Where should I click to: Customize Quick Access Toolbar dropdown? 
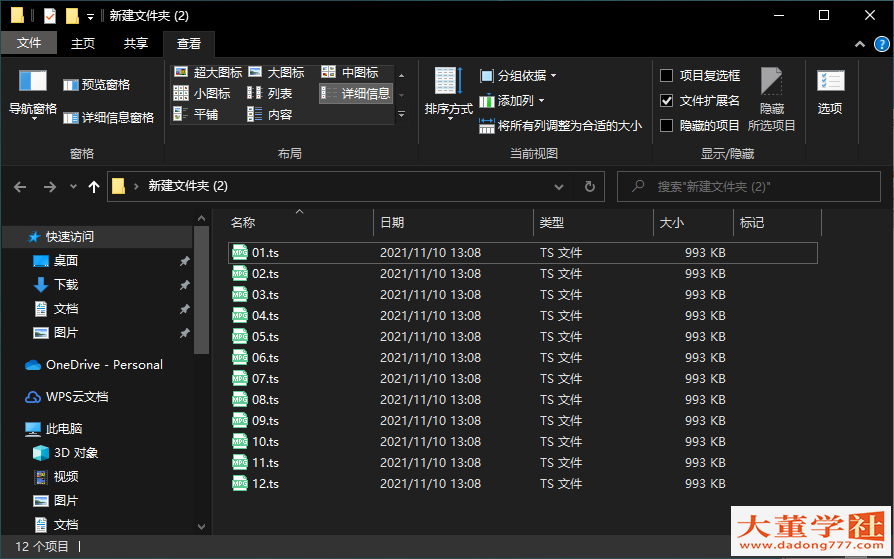[x=90, y=17]
